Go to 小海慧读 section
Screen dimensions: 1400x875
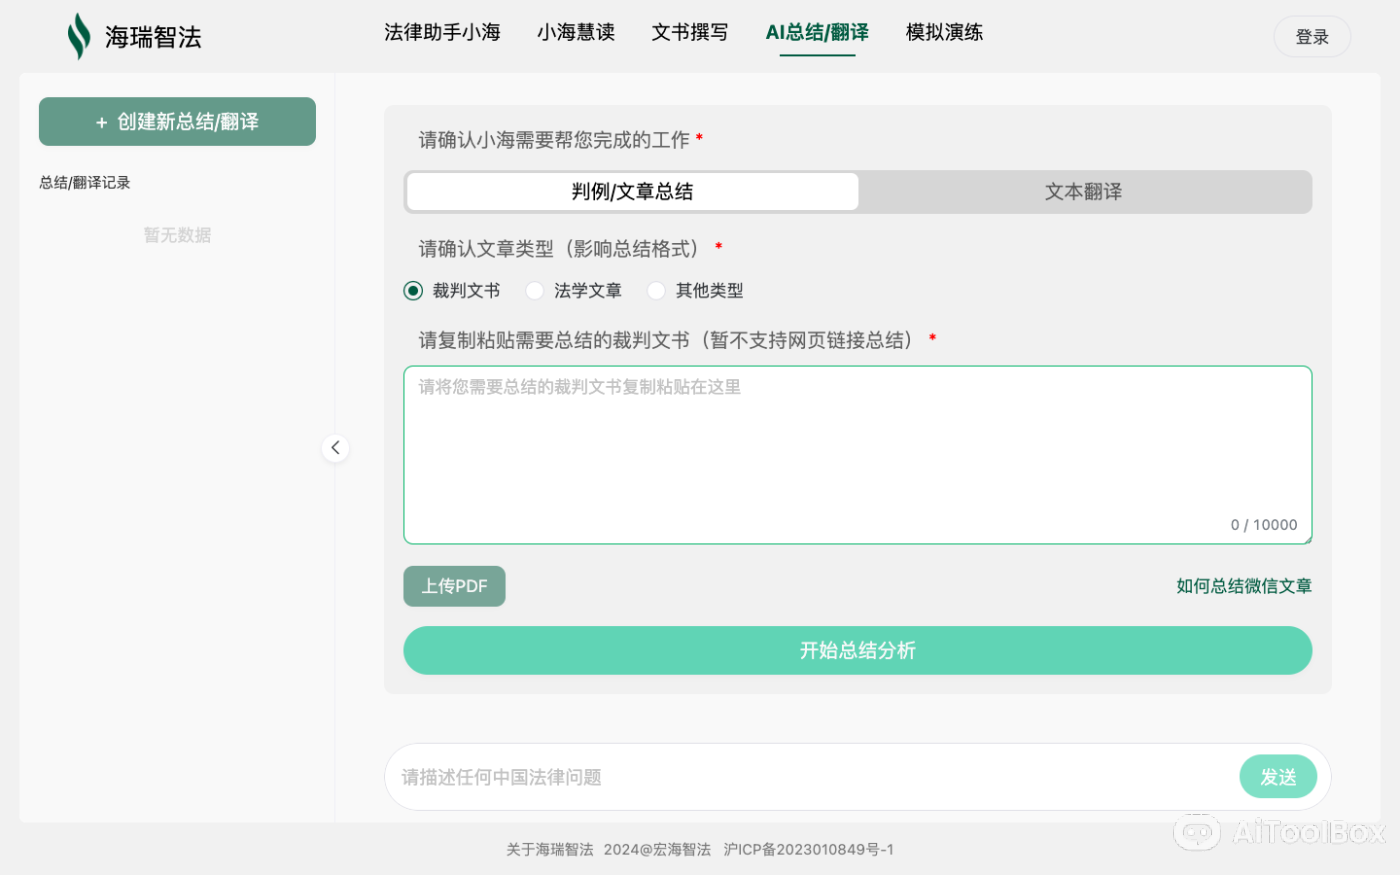(x=575, y=32)
